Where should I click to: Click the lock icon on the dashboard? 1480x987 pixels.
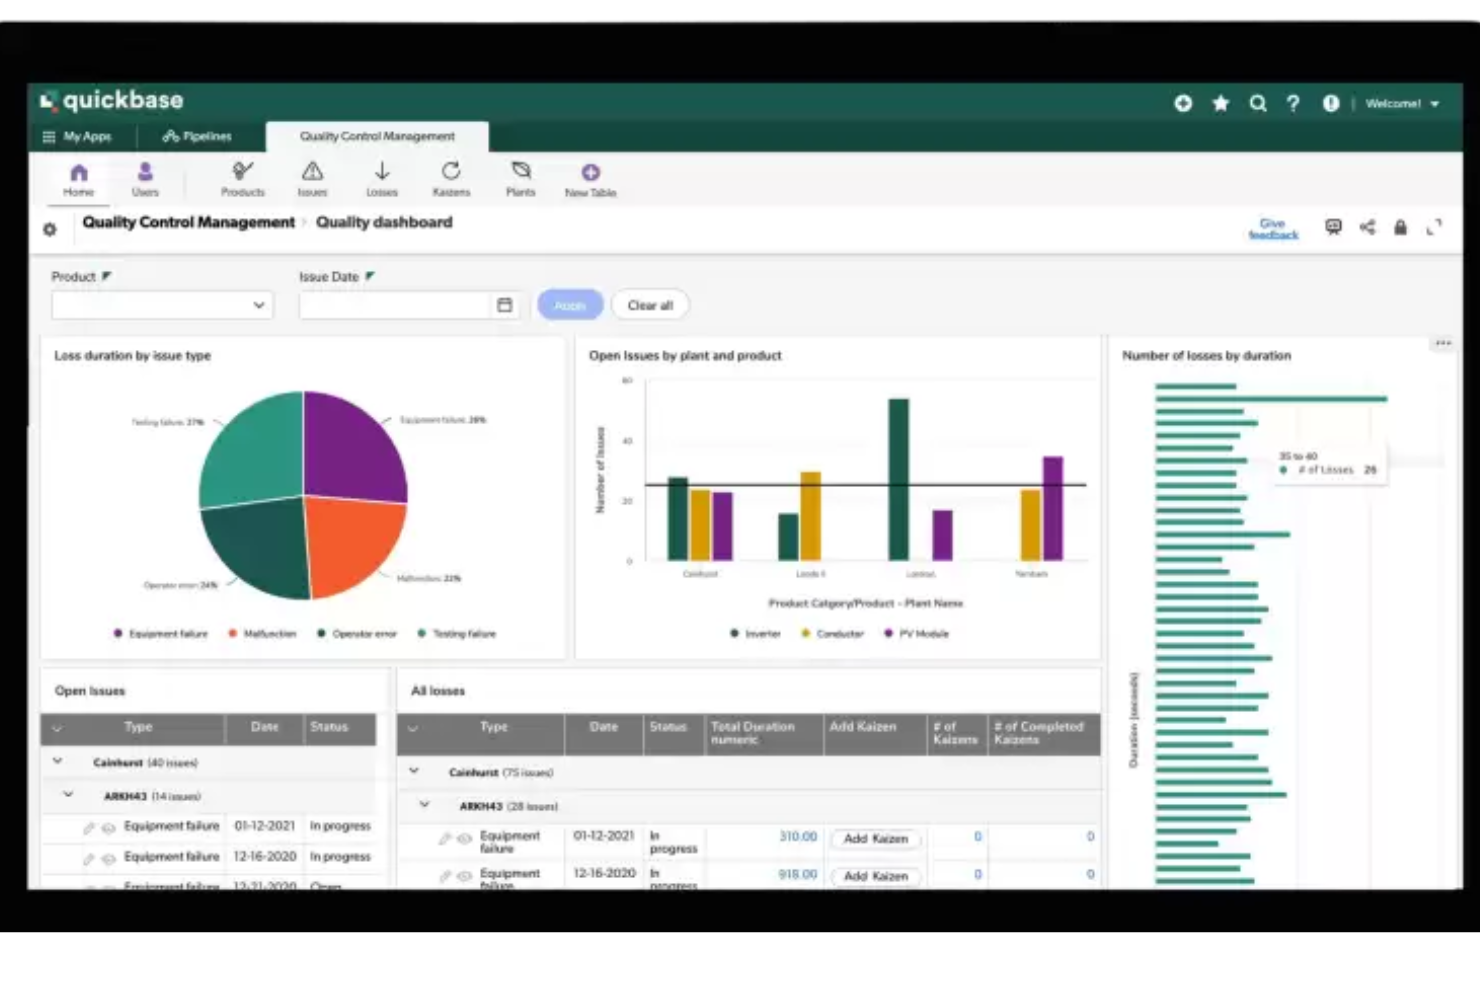pyautogui.click(x=1400, y=228)
